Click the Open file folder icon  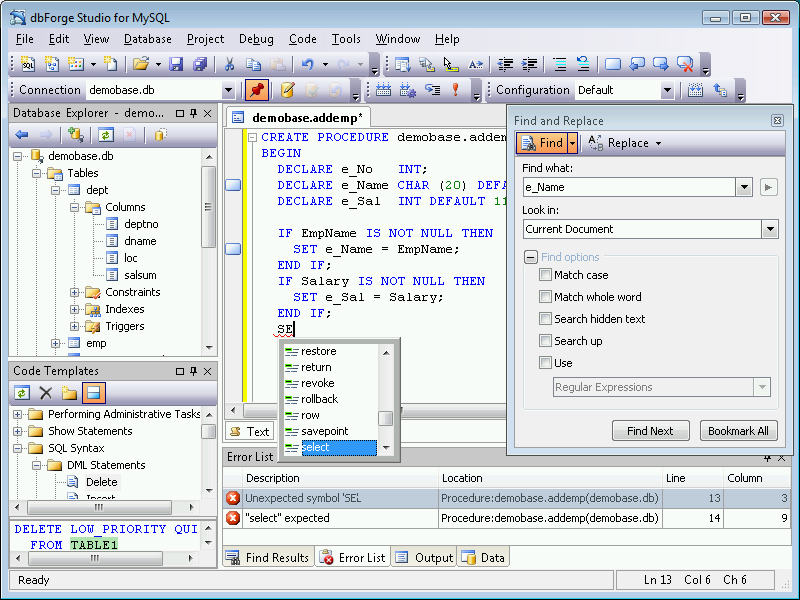coord(141,64)
